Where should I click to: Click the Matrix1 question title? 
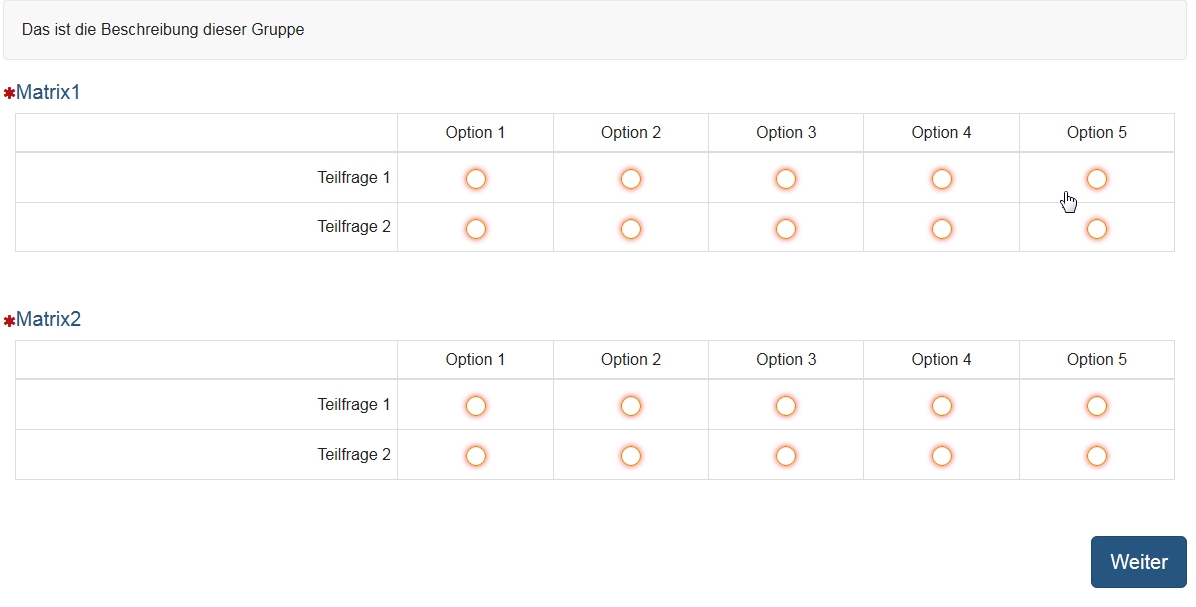(x=48, y=93)
